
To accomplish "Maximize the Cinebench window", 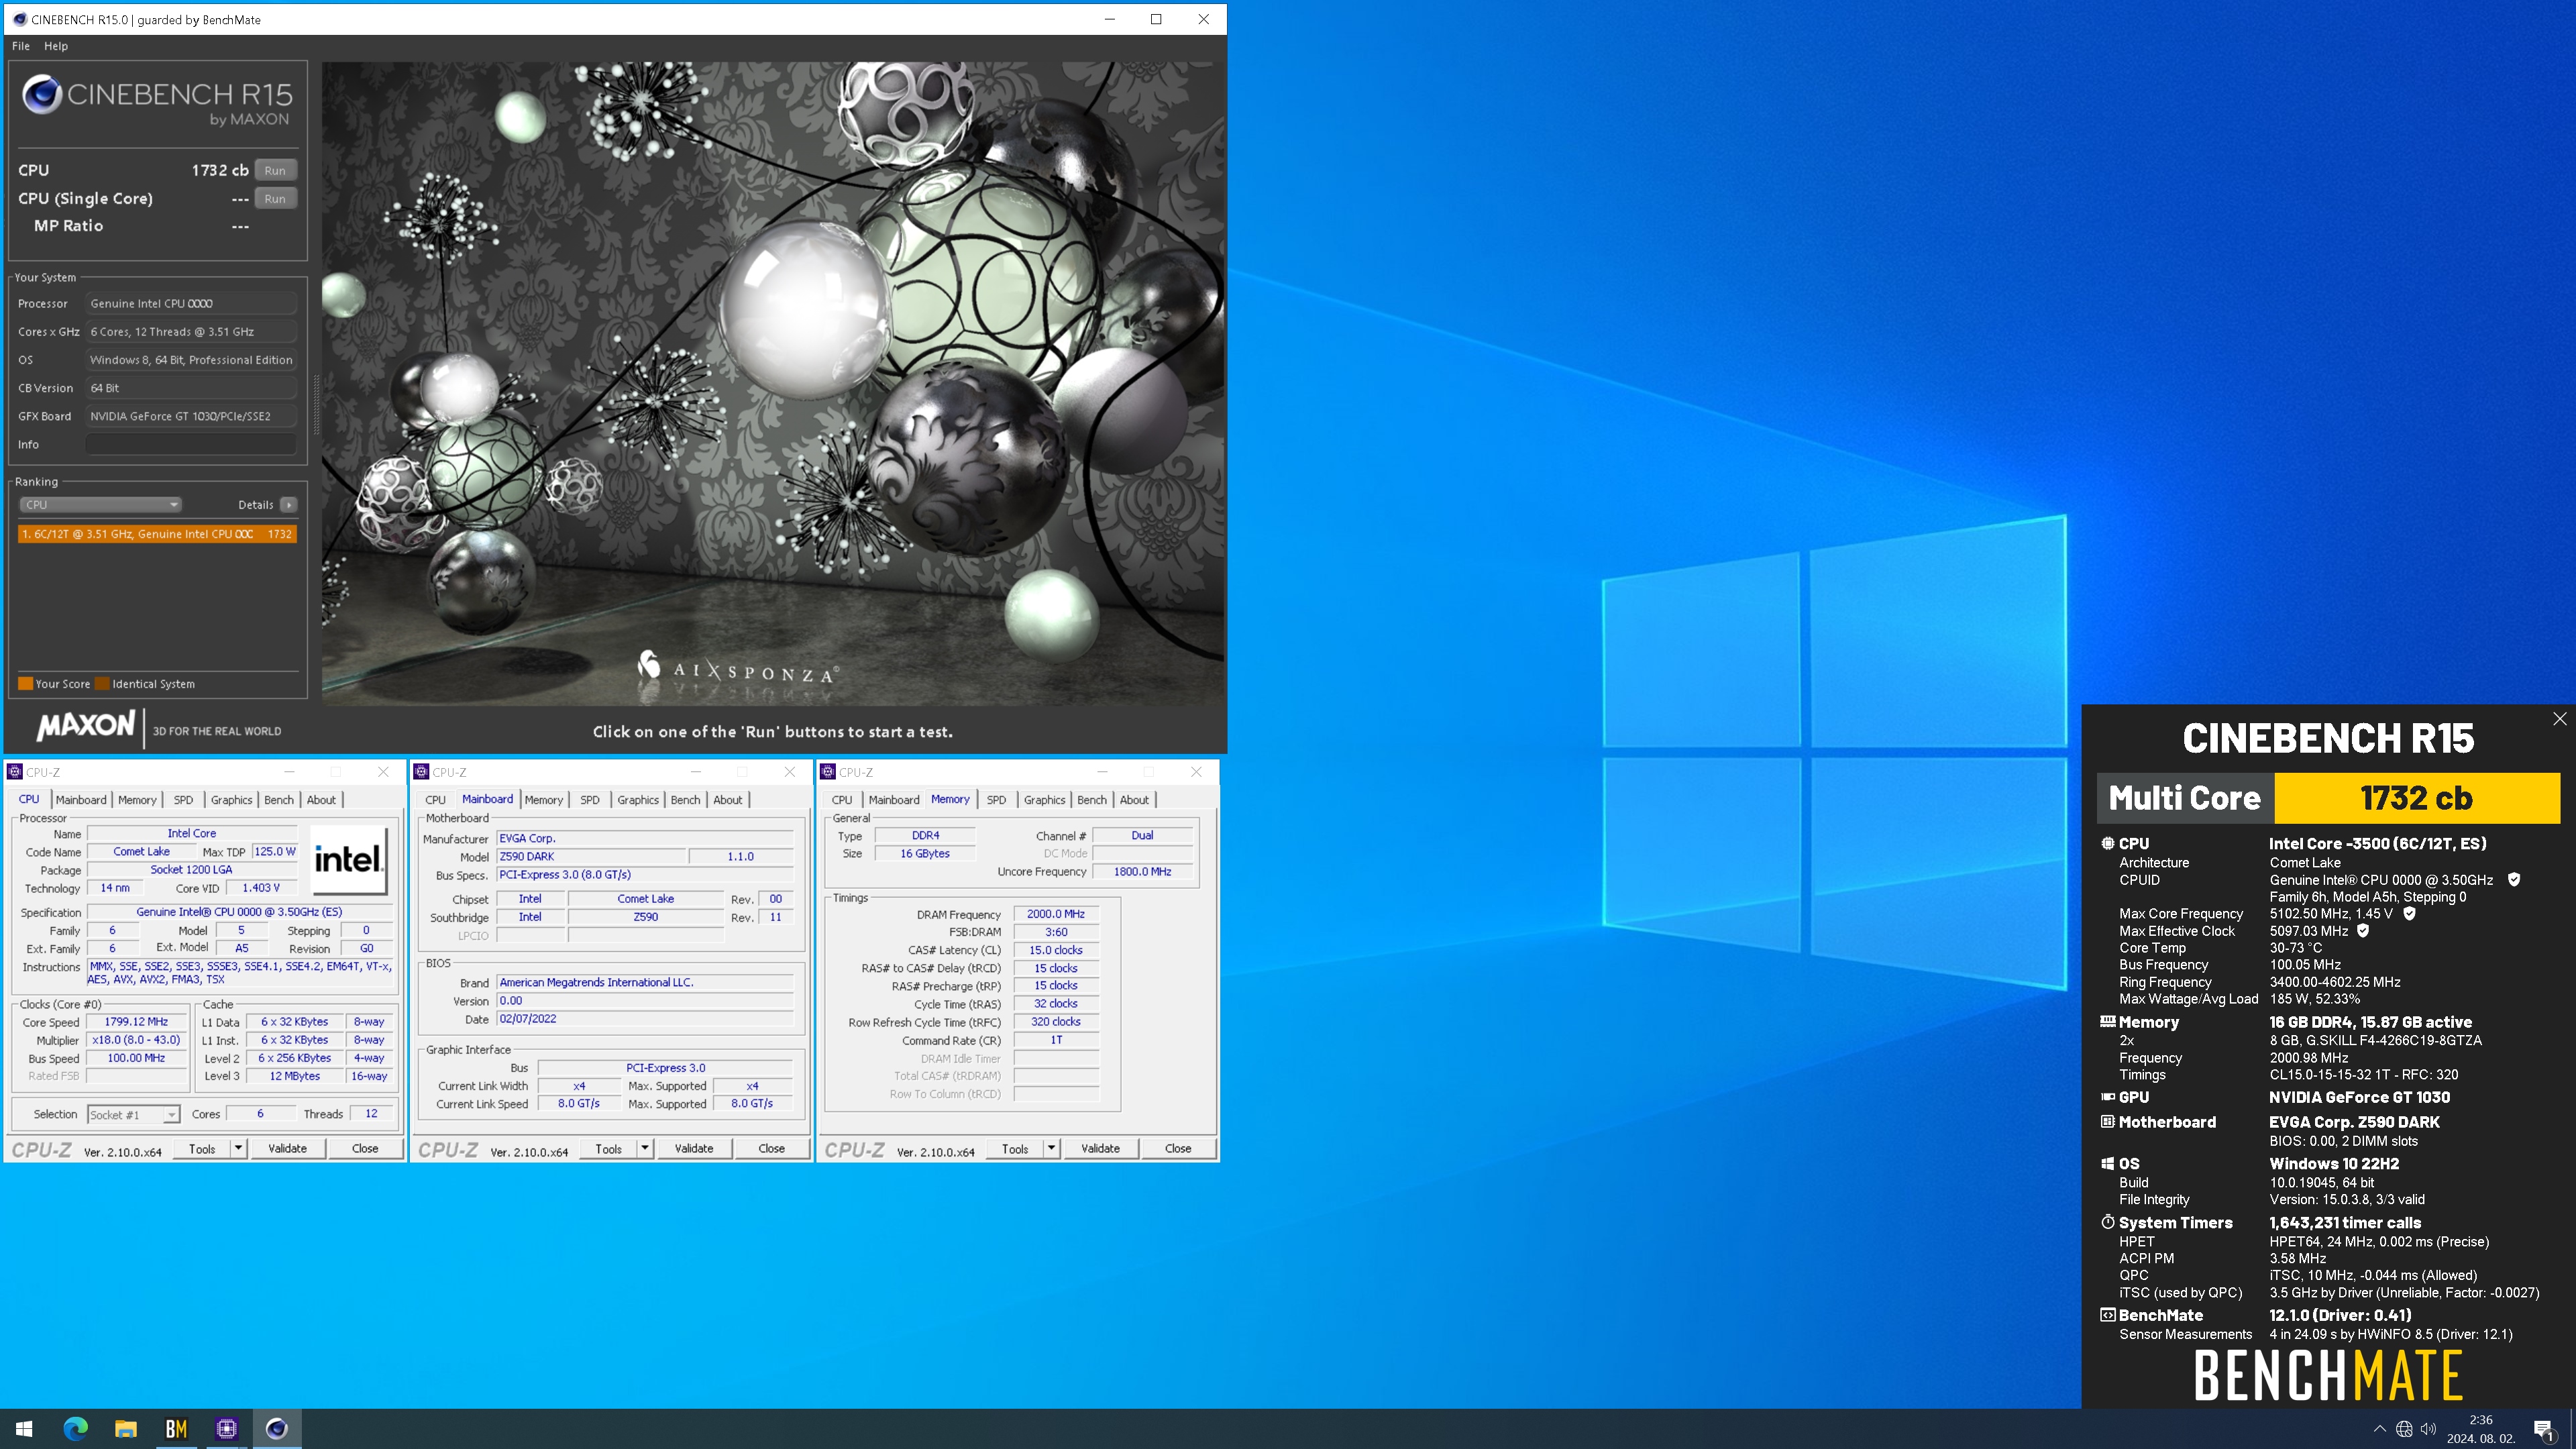I will tap(1156, 19).
